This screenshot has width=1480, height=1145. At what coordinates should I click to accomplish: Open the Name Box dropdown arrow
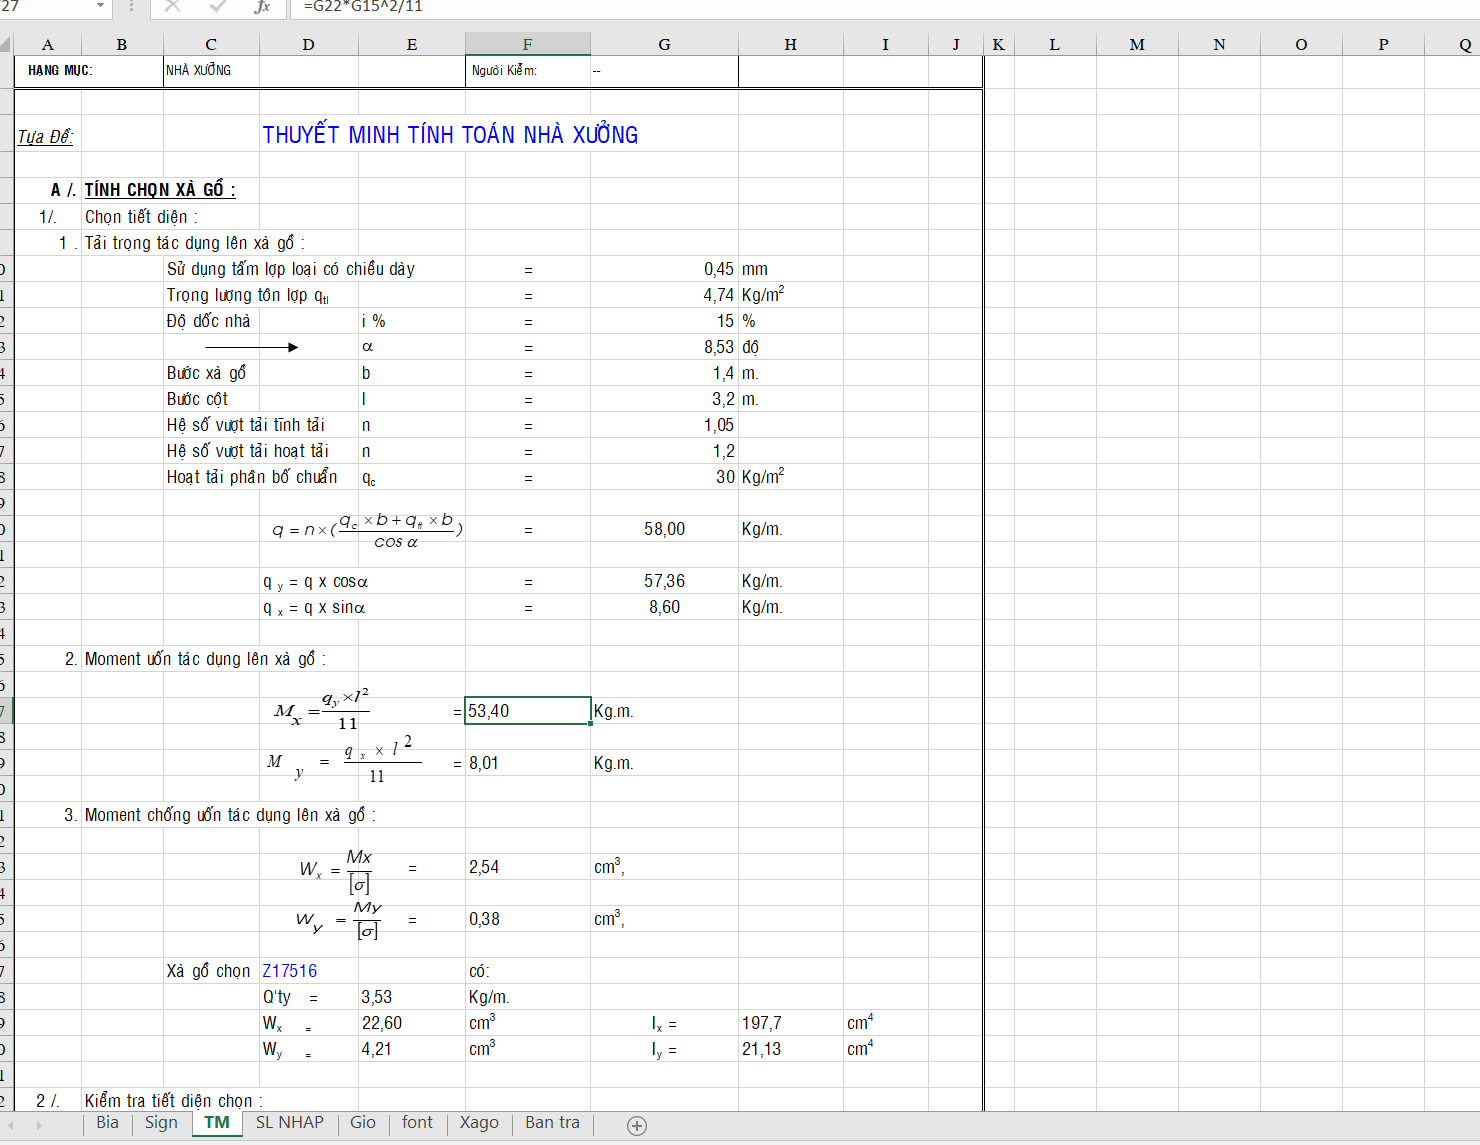coord(100,6)
